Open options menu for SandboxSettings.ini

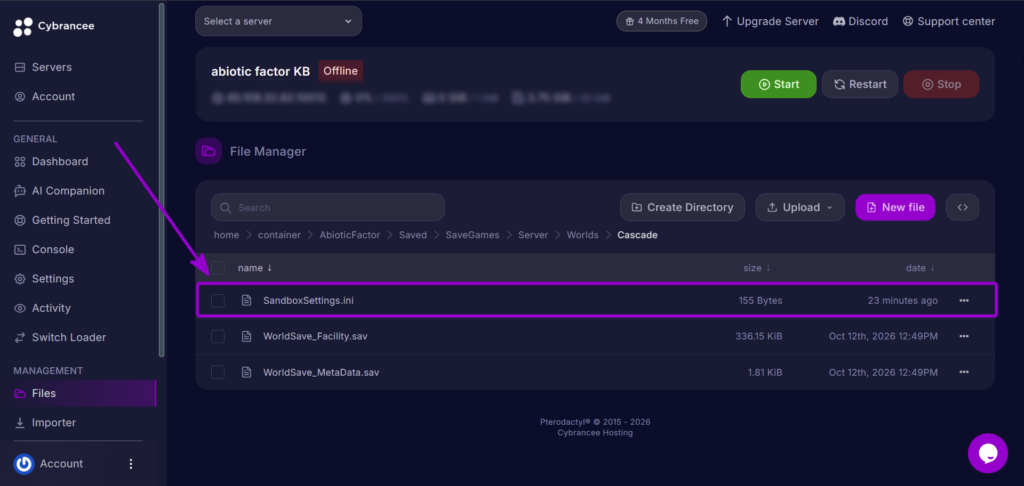(964, 300)
